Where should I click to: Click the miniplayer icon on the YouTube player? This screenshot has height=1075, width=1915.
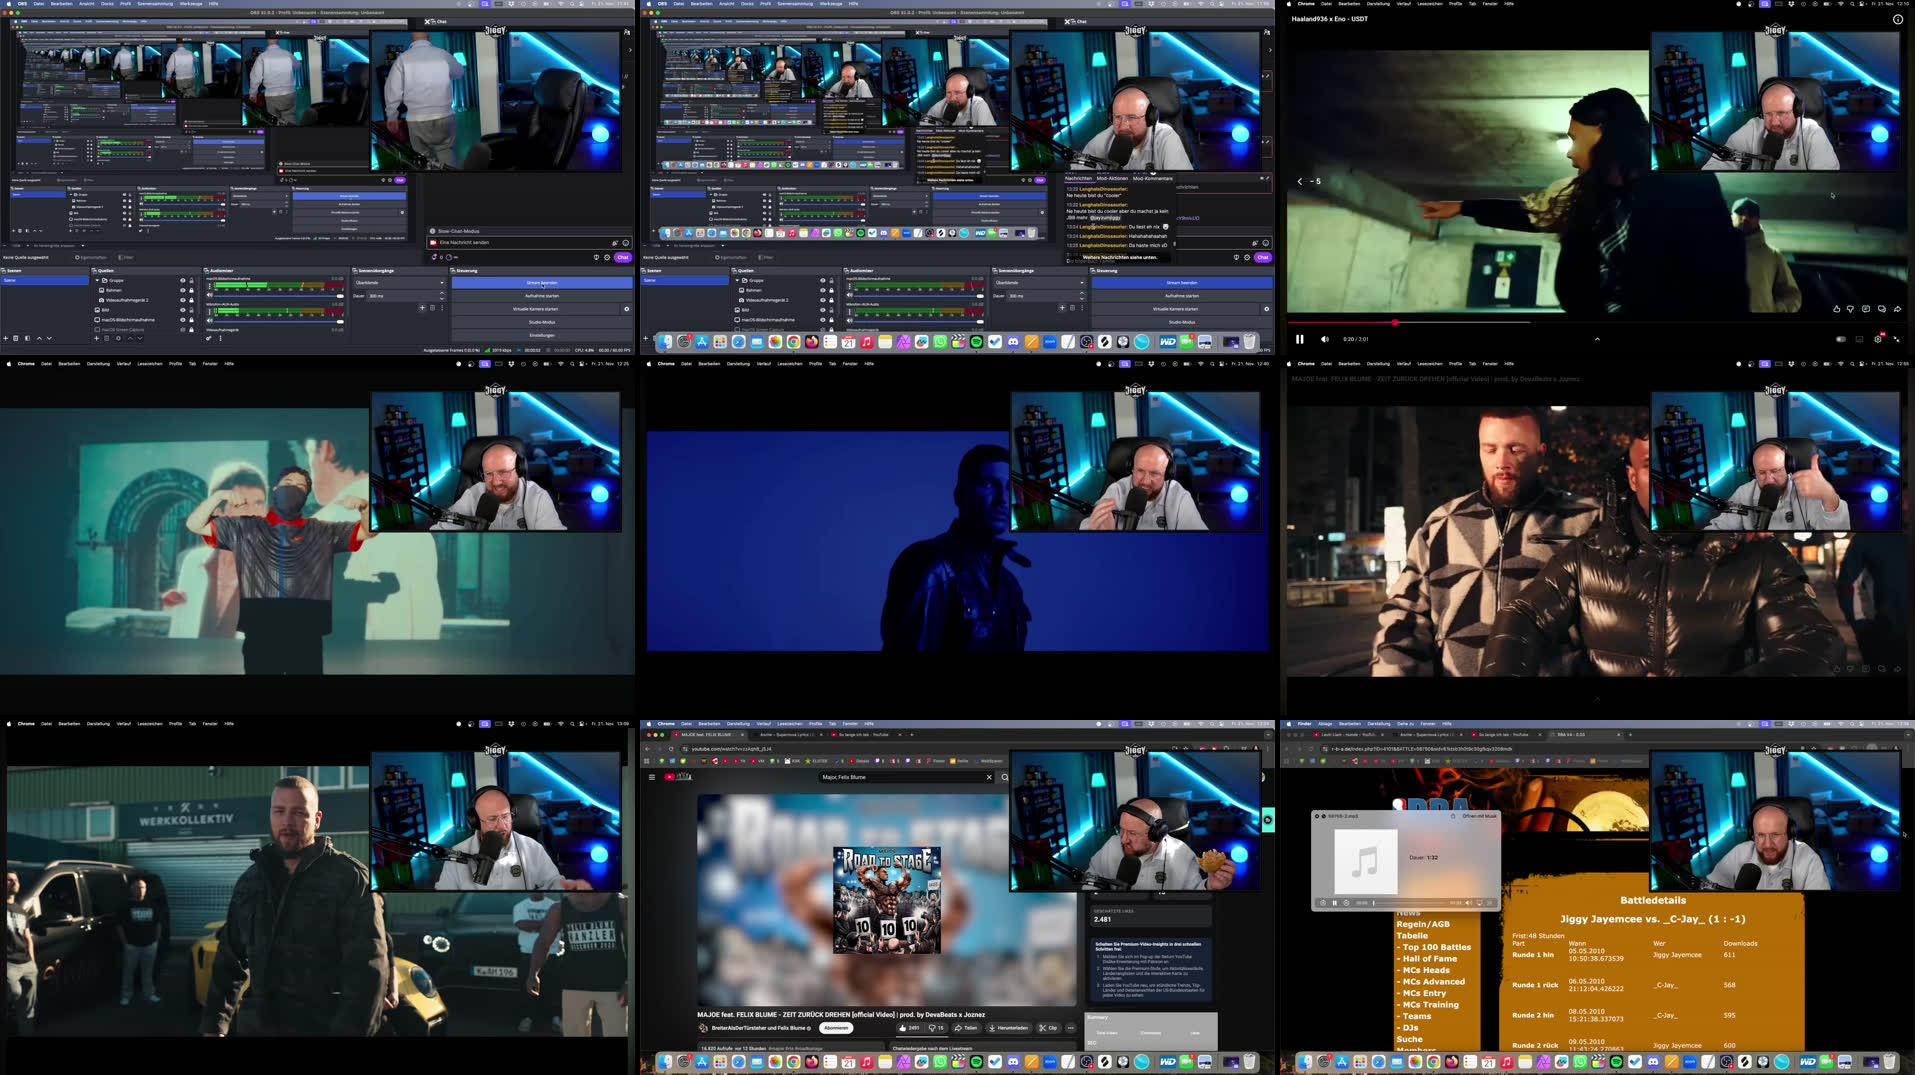1859,339
